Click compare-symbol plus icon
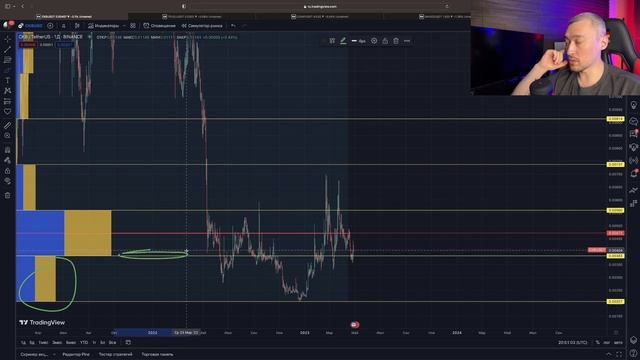640x360 pixels. (50, 26)
